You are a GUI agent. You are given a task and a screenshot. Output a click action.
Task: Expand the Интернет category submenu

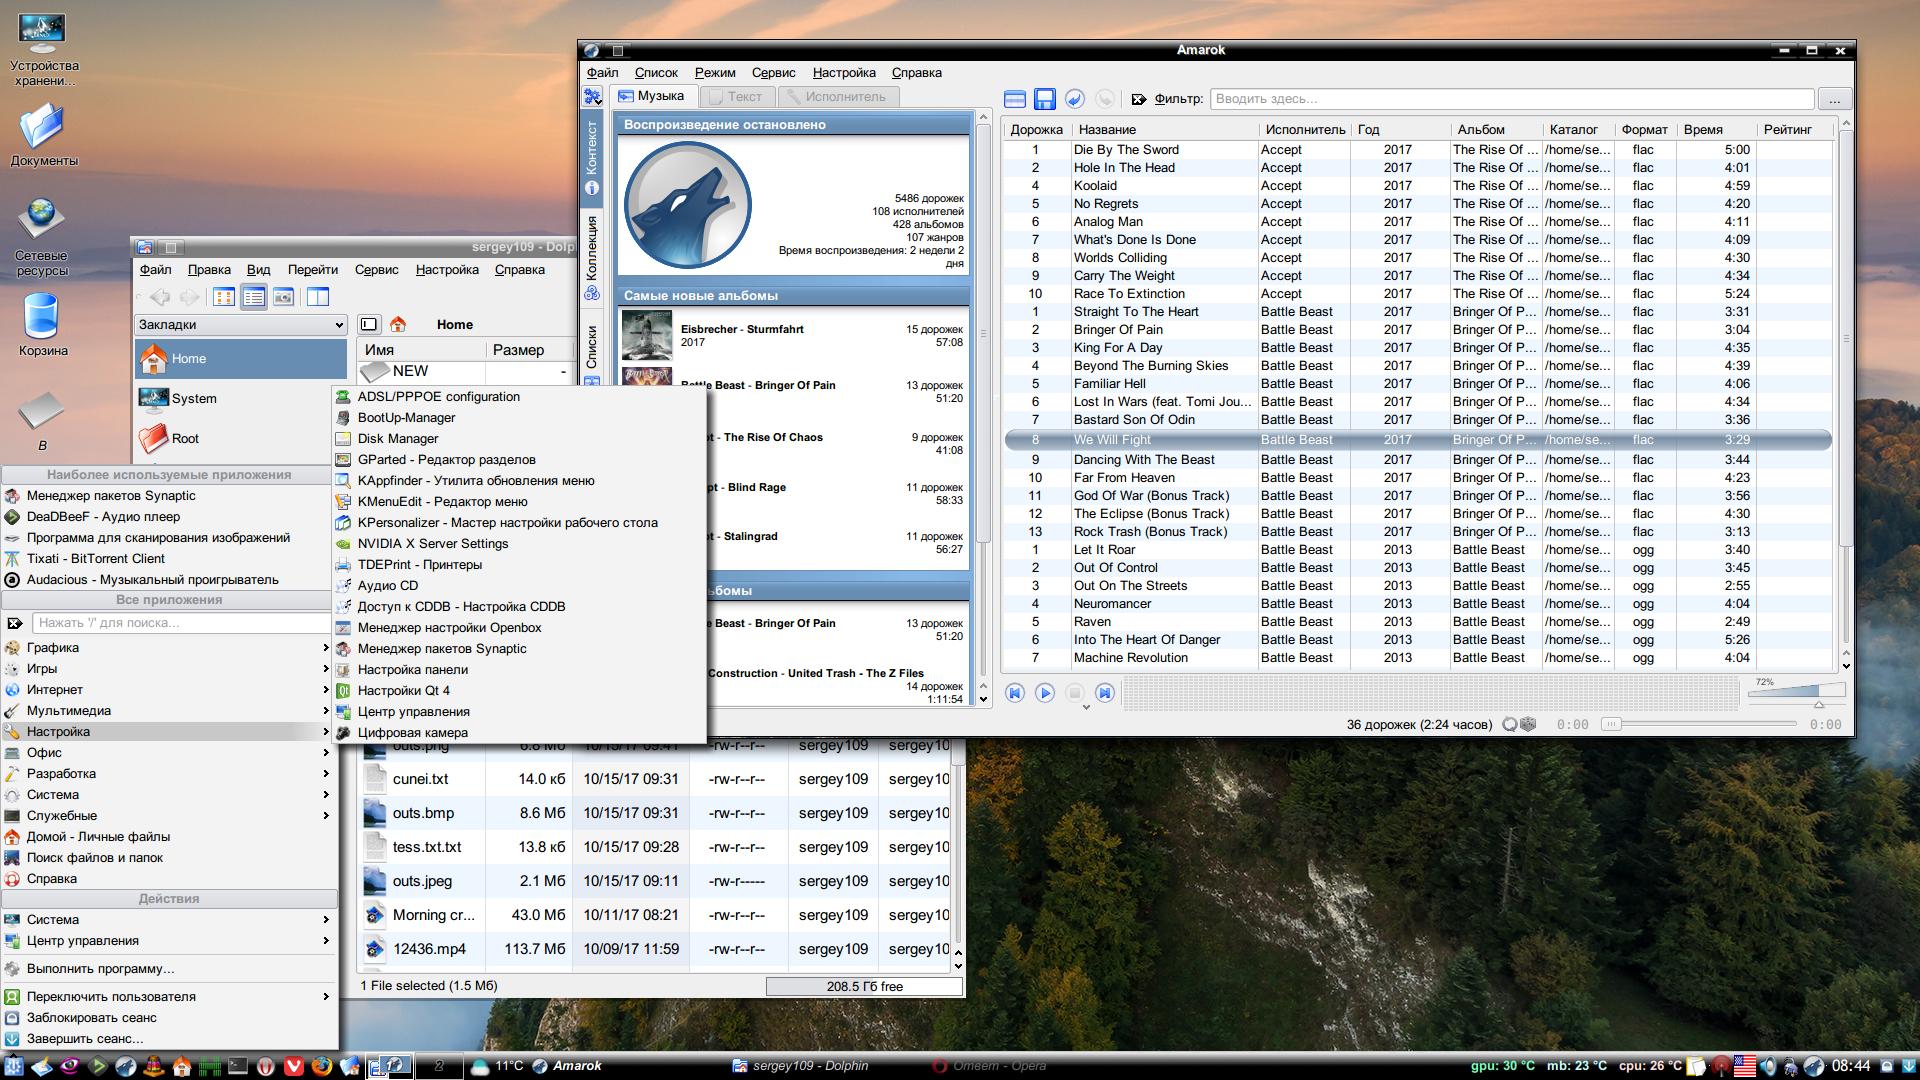tap(168, 689)
